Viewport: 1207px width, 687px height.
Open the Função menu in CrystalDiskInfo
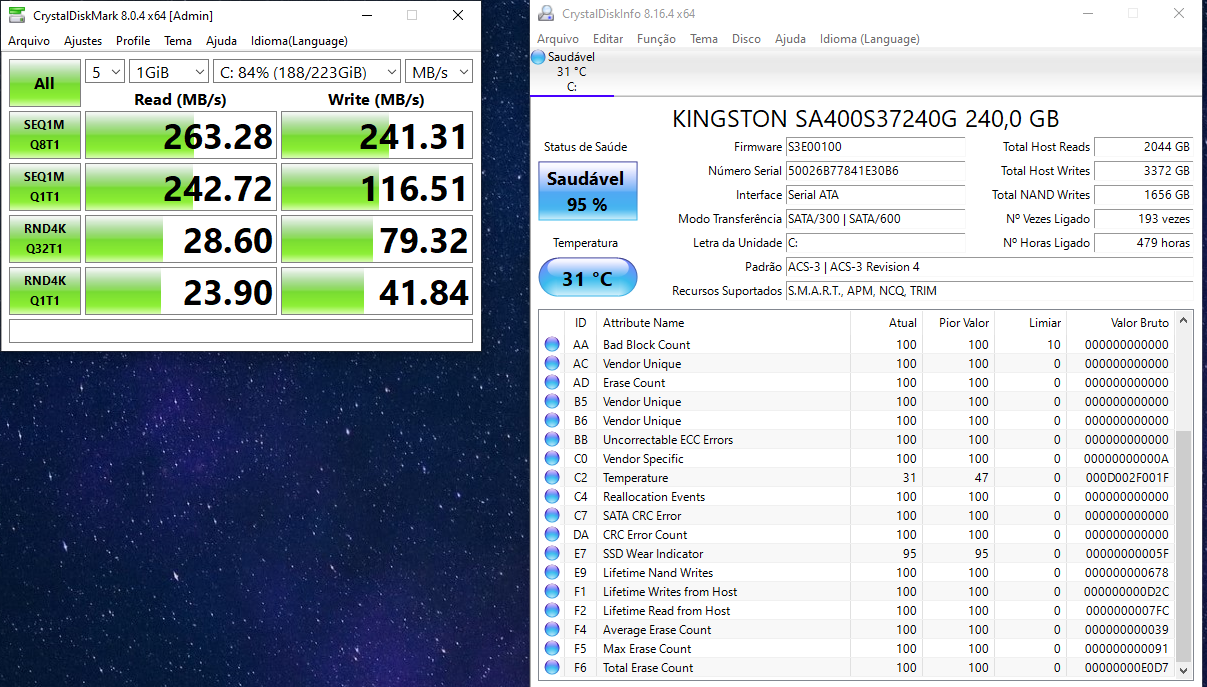pos(656,39)
